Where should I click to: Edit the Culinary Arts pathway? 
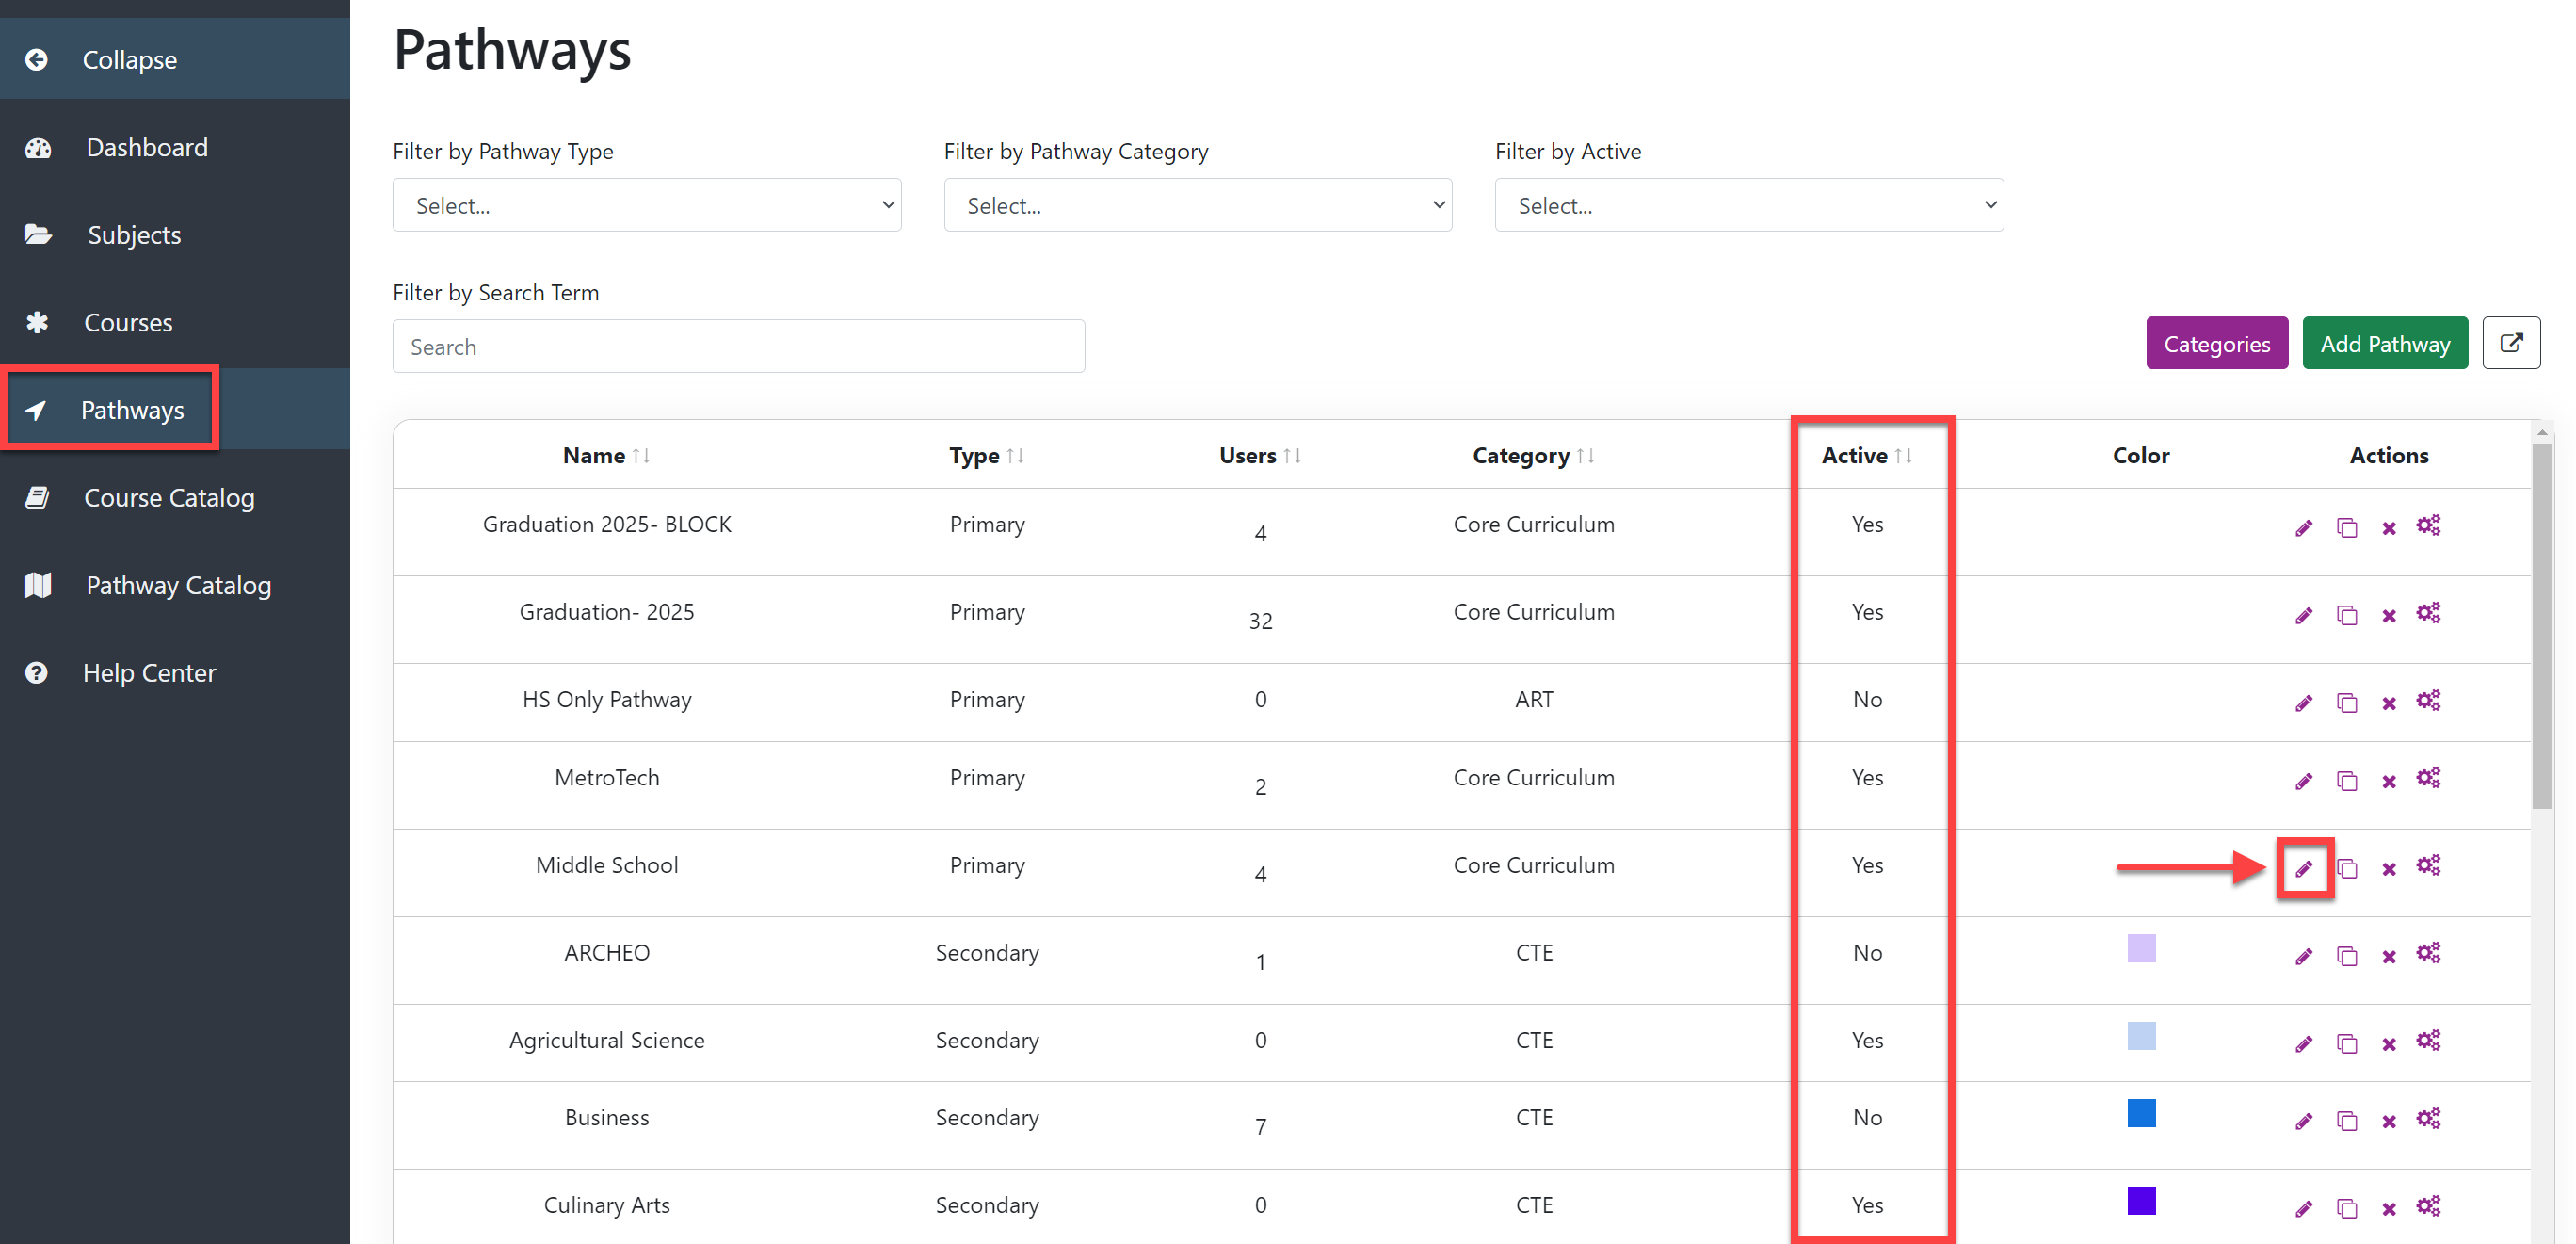point(2304,1209)
